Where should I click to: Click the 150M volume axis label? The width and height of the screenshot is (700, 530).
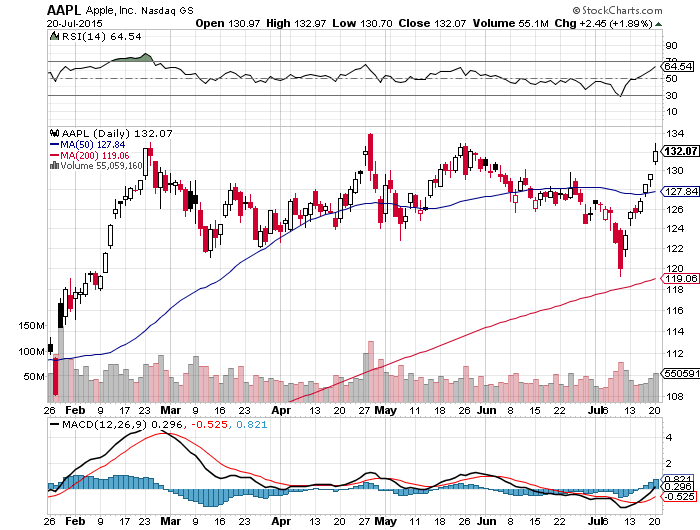(31, 326)
